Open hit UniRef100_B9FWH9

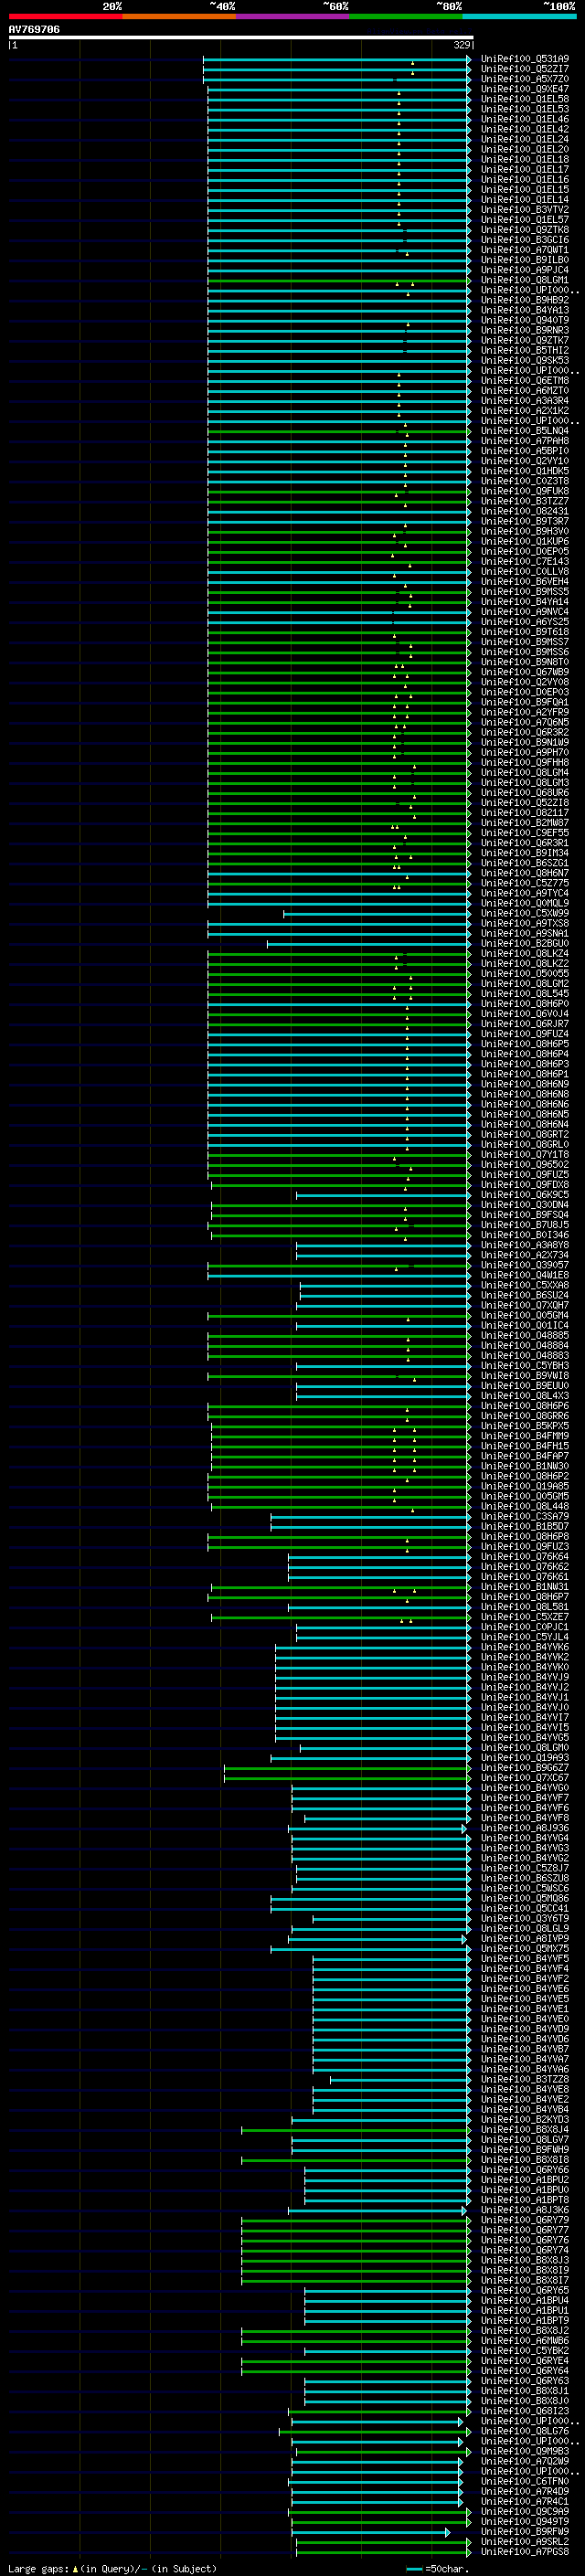click(525, 2150)
